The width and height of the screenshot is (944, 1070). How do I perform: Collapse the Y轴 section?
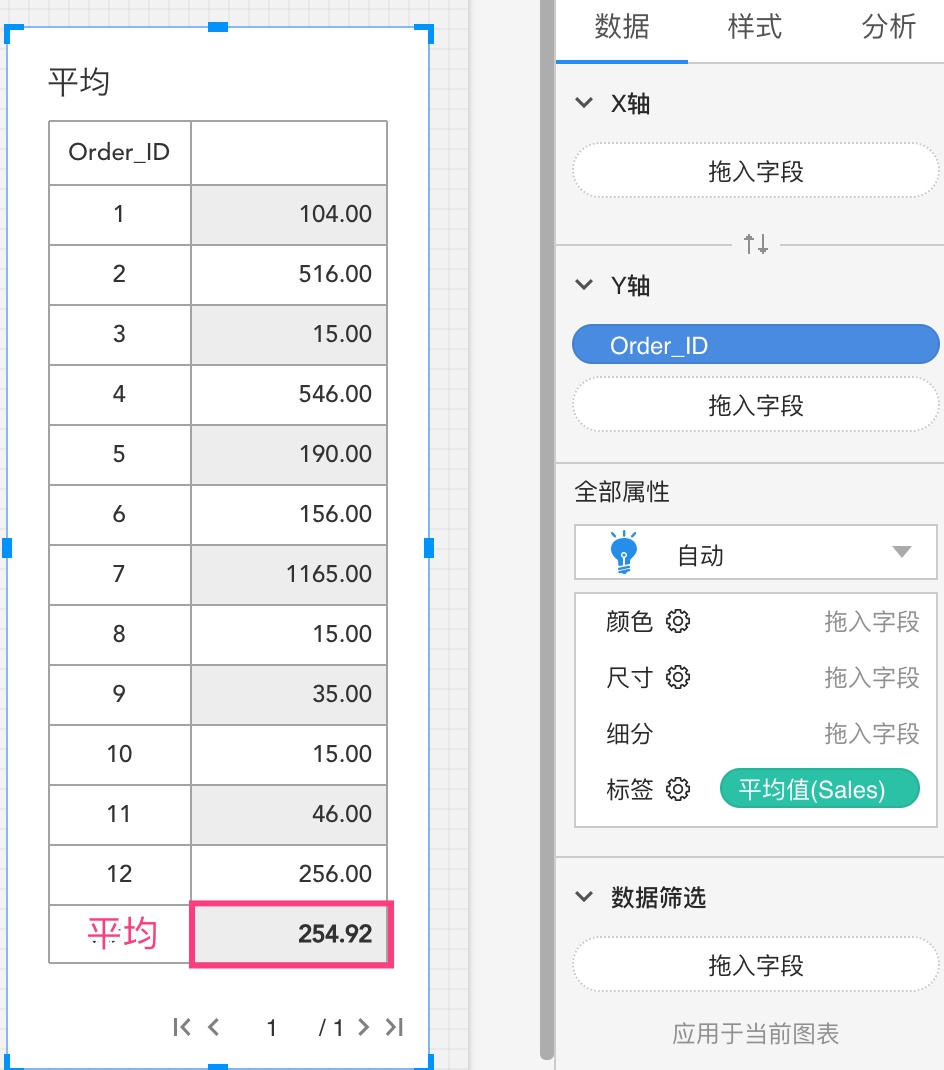point(585,285)
